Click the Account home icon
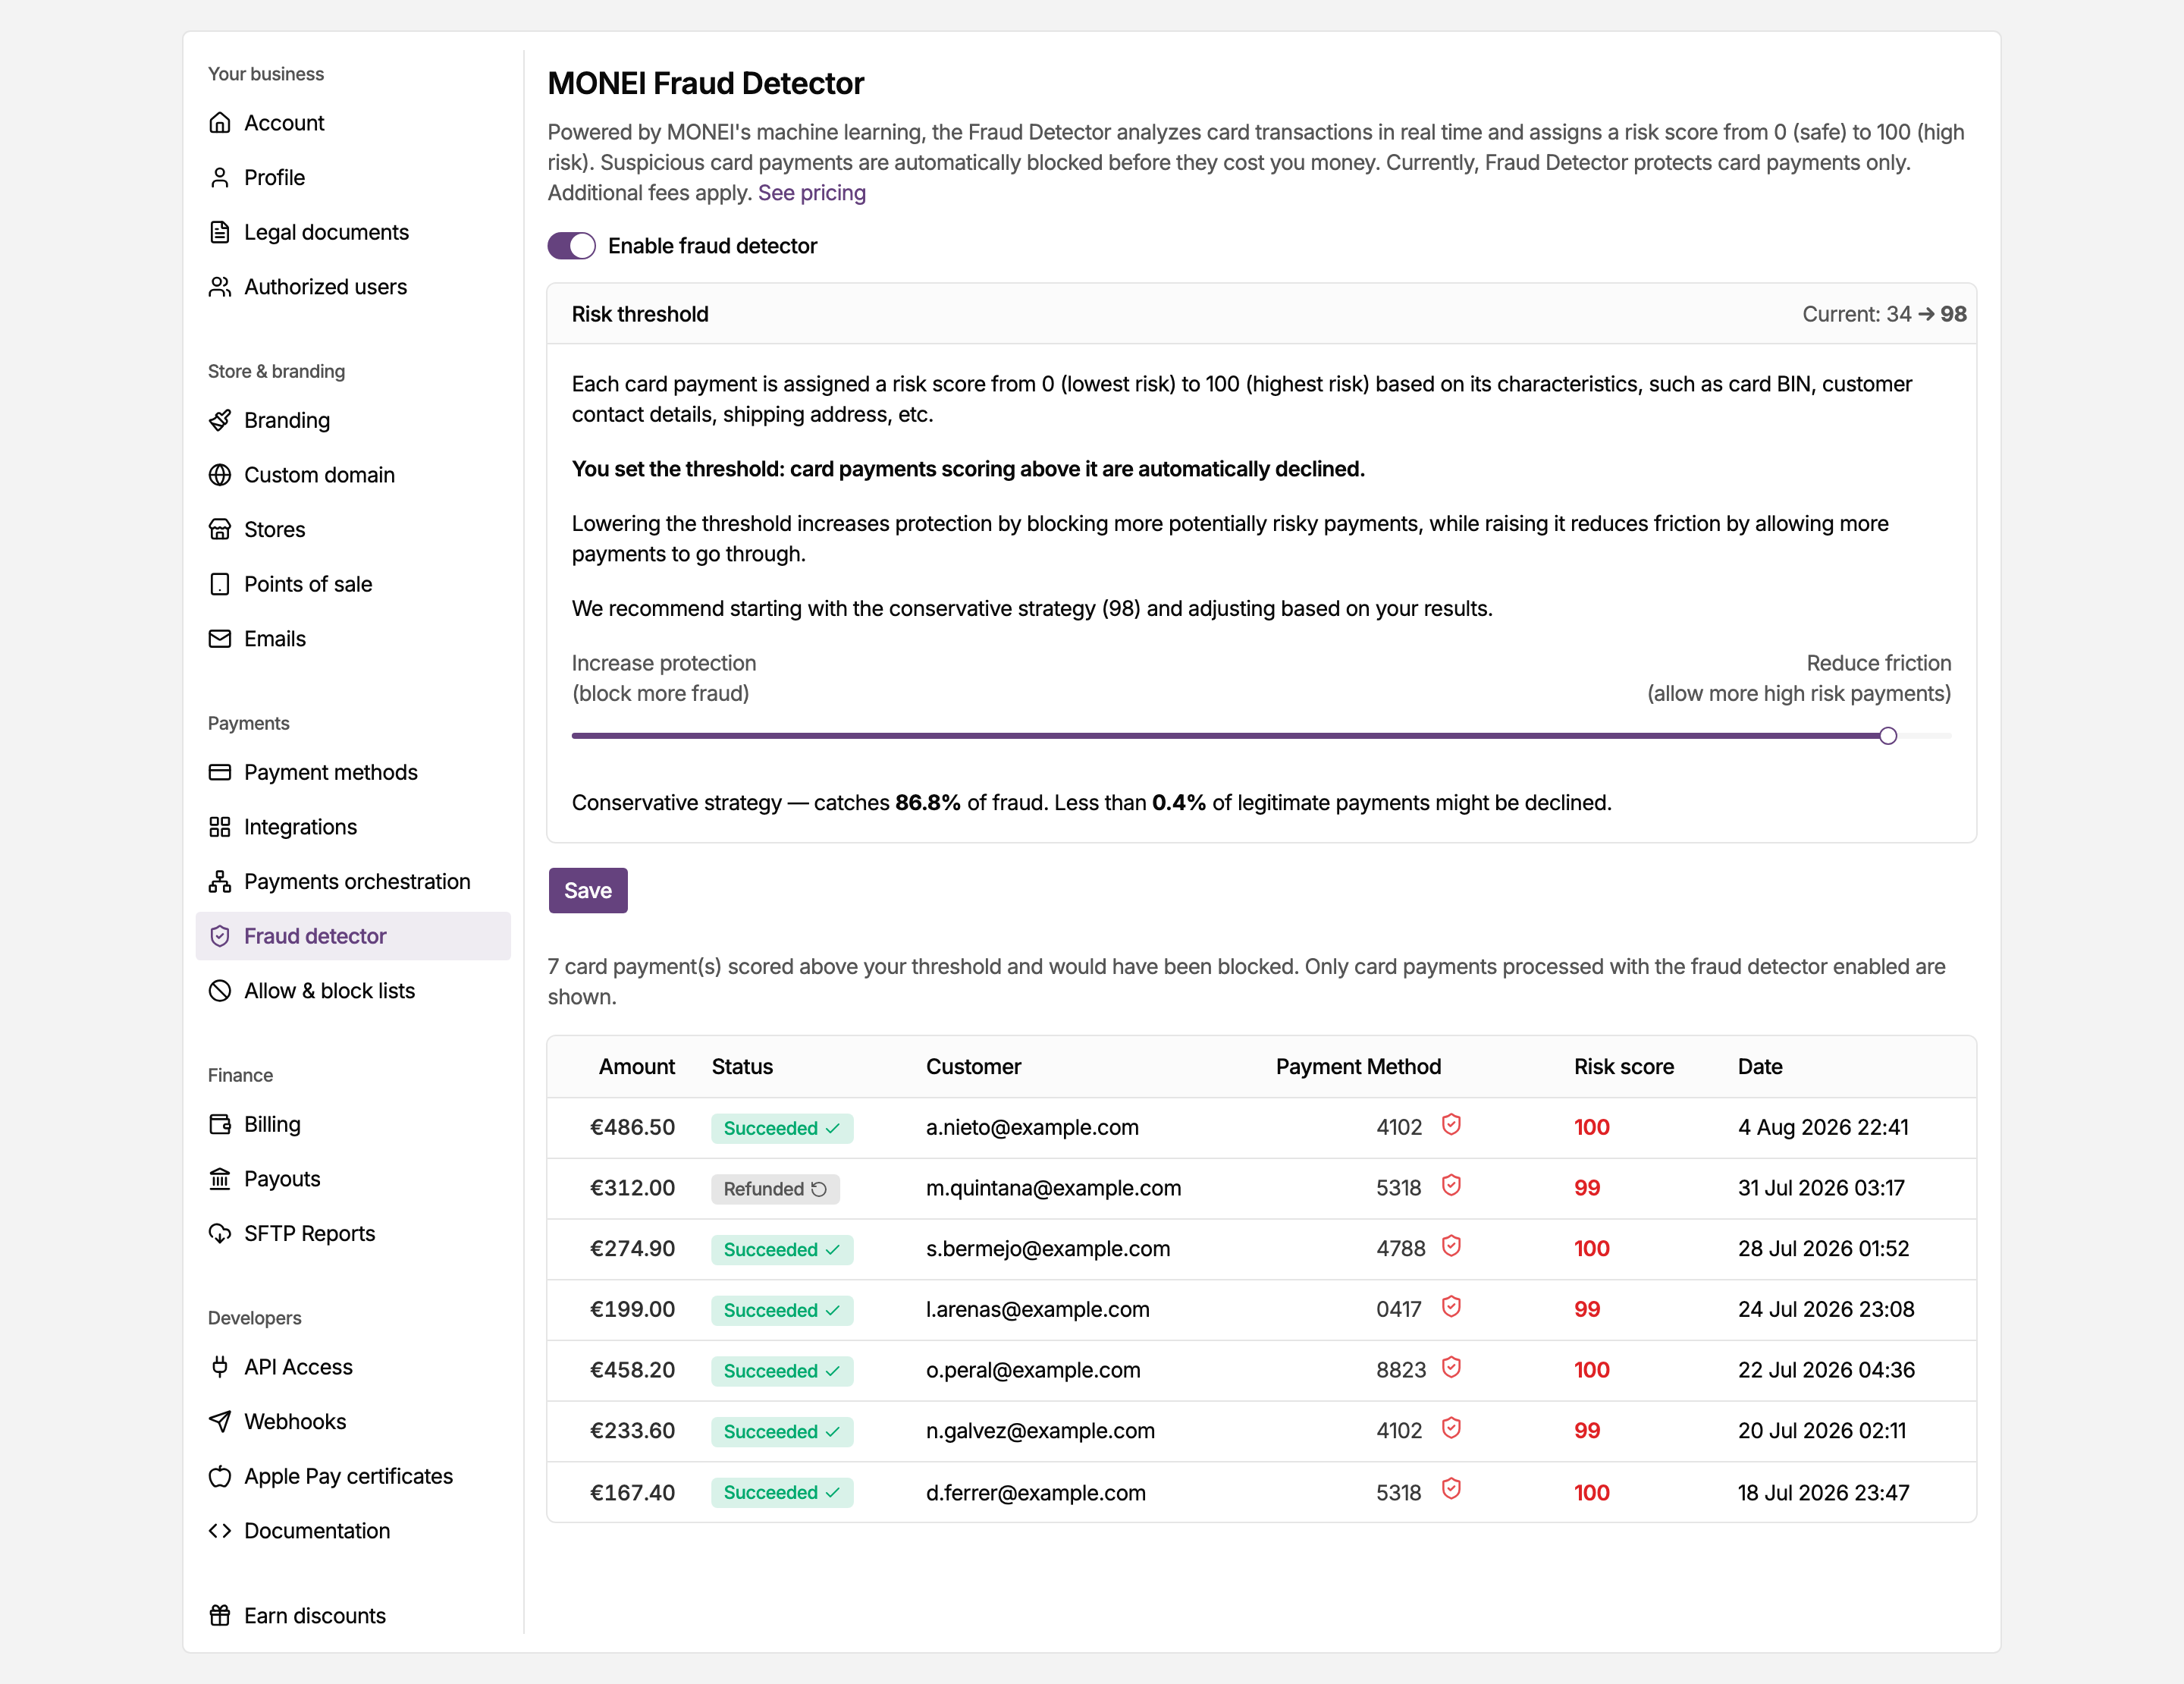Viewport: 2184px width, 1684px height. (x=220, y=123)
